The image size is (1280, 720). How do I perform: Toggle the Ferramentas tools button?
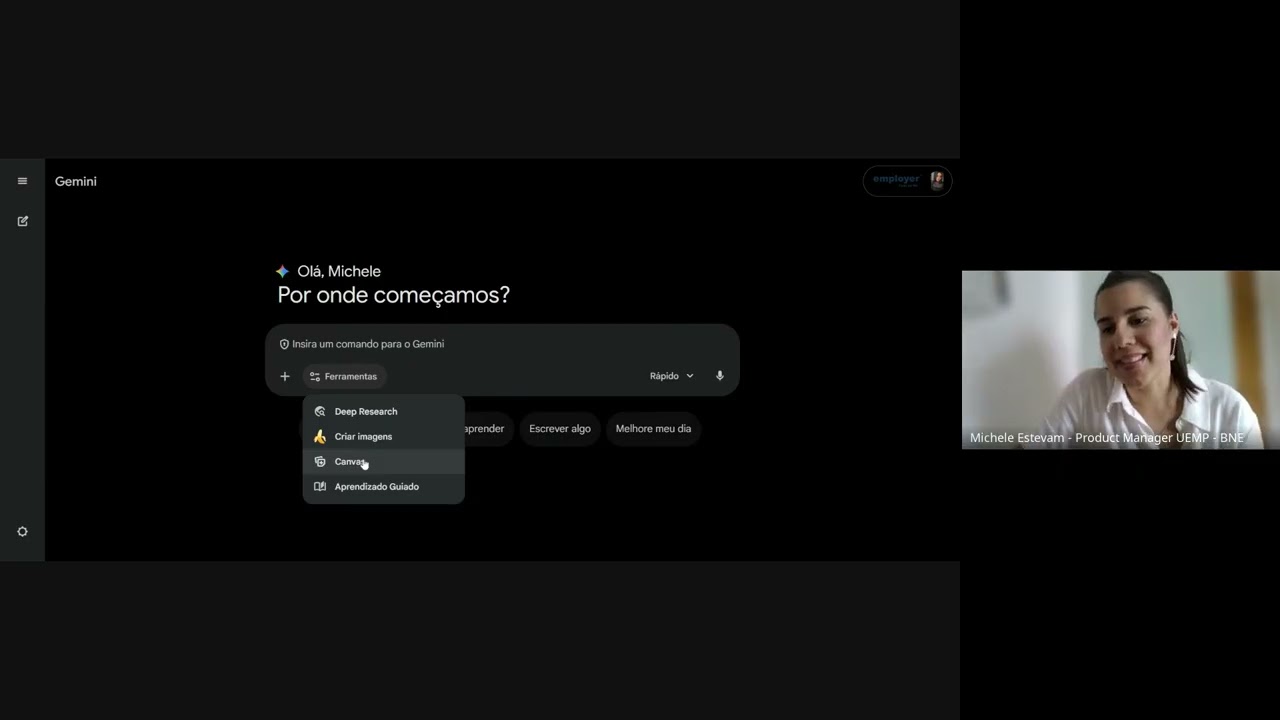point(343,376)
